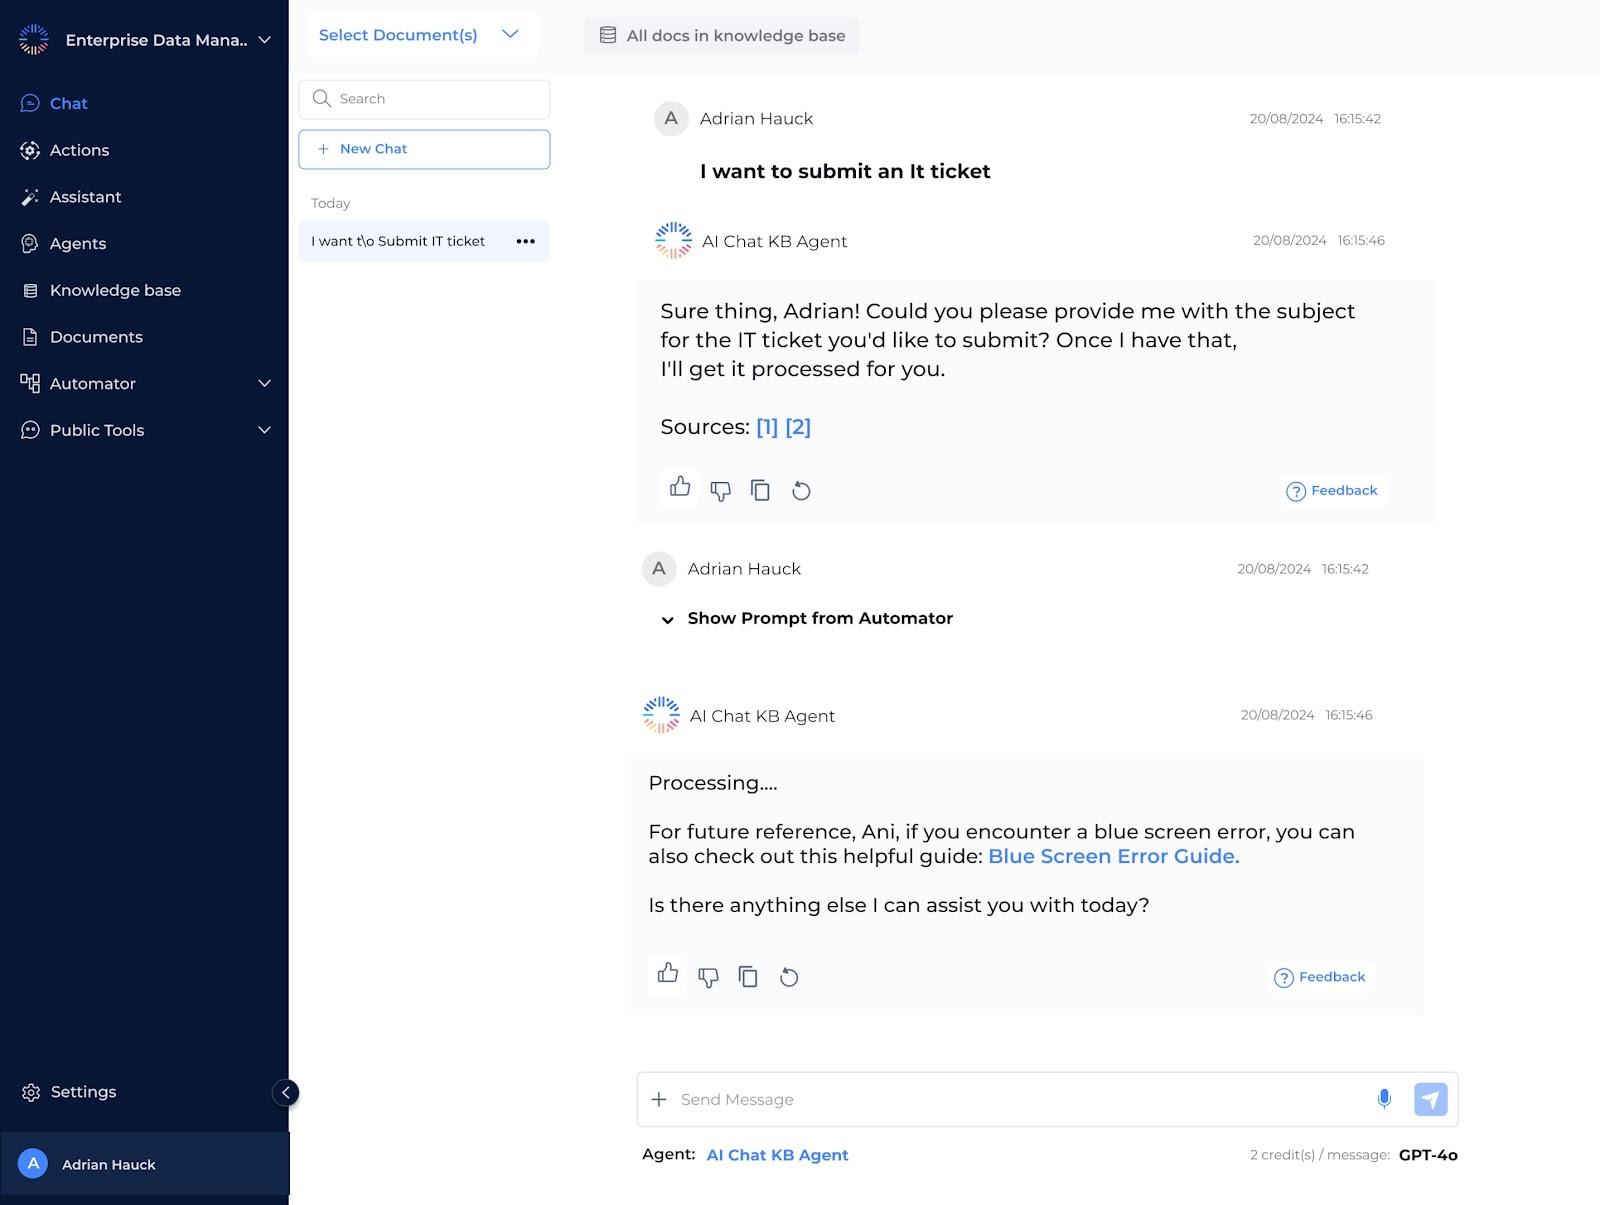Screen dimensions: 1600x1205
Task: Thumbs up the first agent response
Action: point(680,487)
